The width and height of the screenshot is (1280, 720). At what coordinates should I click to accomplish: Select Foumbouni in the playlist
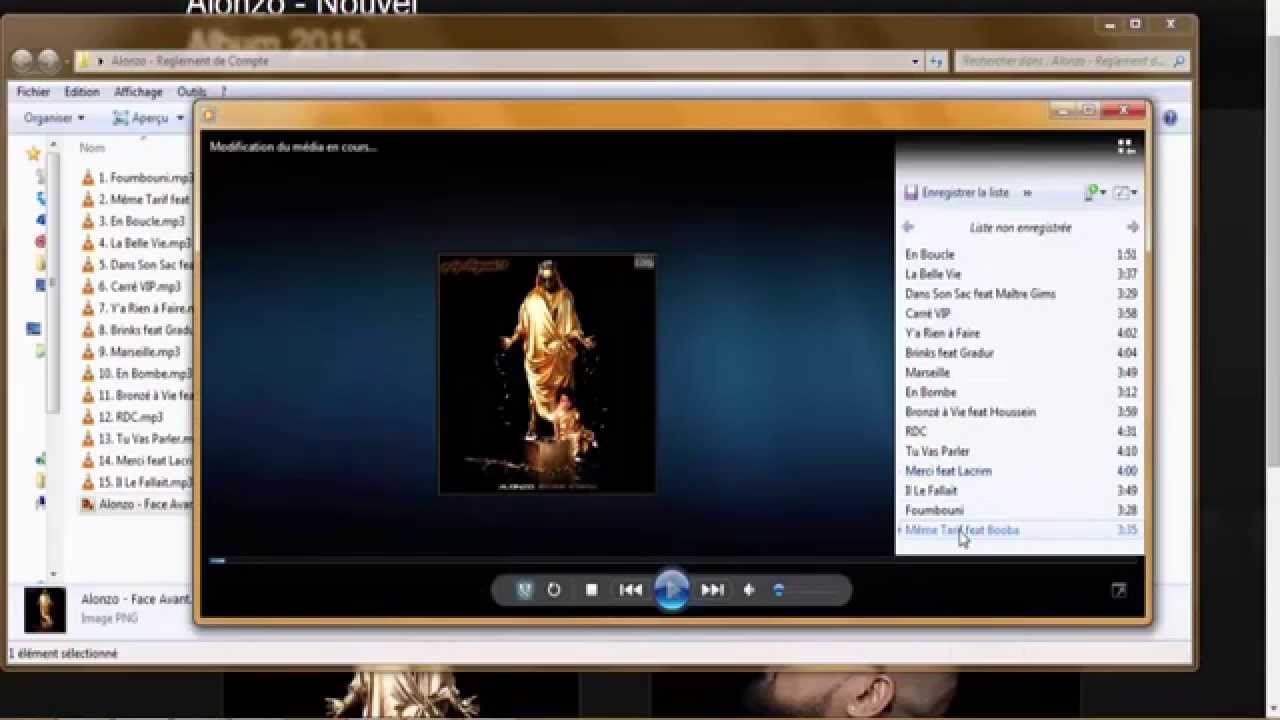pyautogui.click(x=1020, y=510)
